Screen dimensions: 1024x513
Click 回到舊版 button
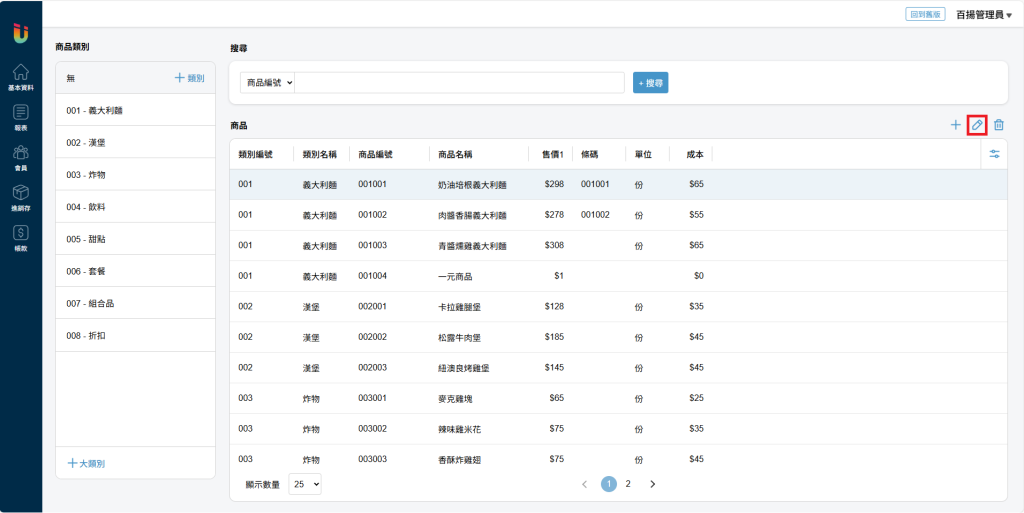coord(925,14)
